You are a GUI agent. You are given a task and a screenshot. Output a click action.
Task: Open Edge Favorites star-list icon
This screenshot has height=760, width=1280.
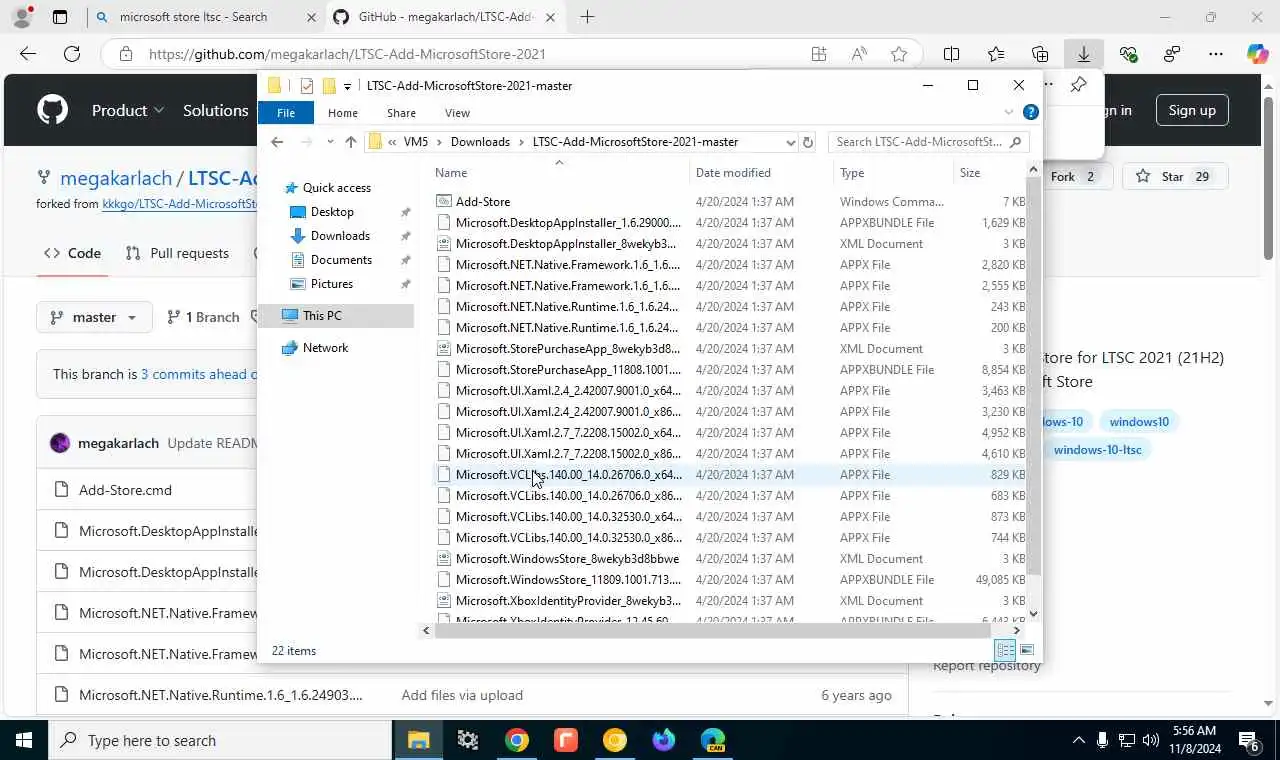click(996, 54)
